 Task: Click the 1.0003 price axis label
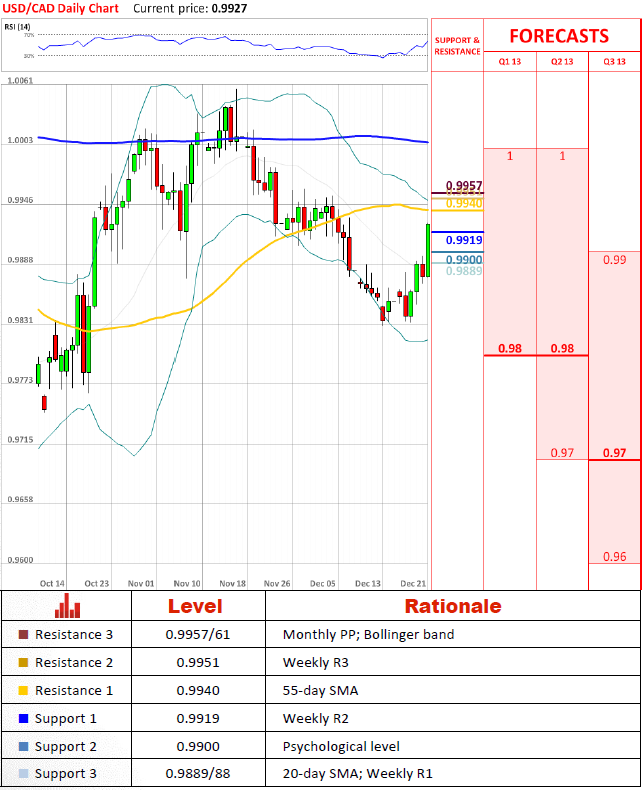tap(20, 140)
